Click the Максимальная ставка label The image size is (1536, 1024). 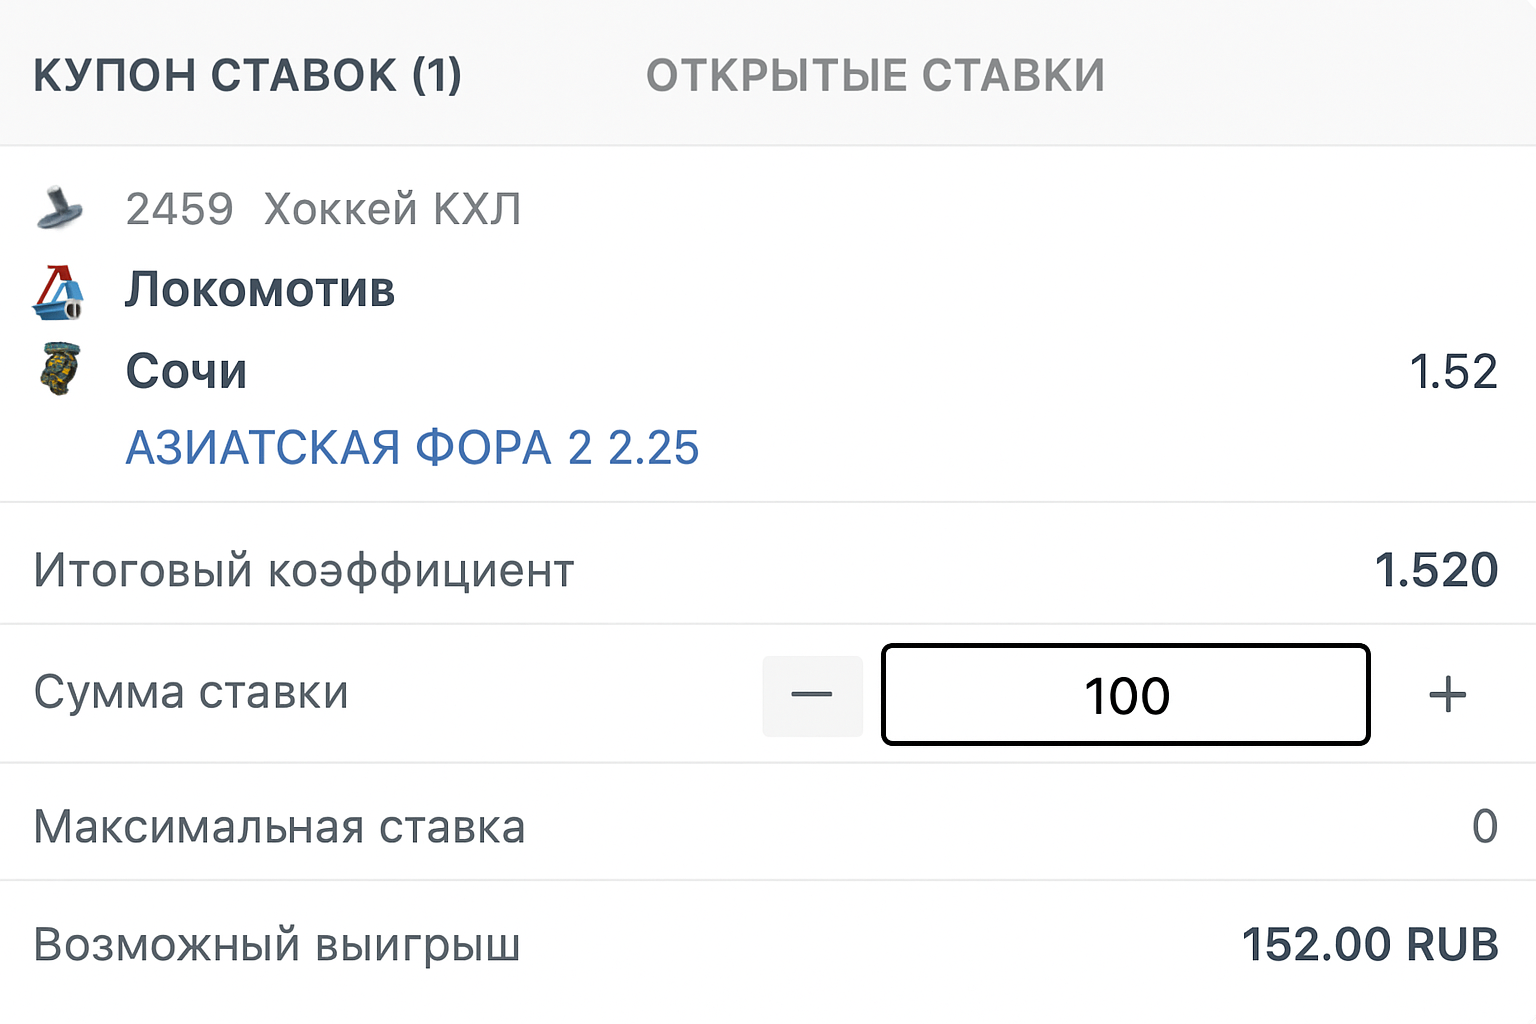coord(279,827)
